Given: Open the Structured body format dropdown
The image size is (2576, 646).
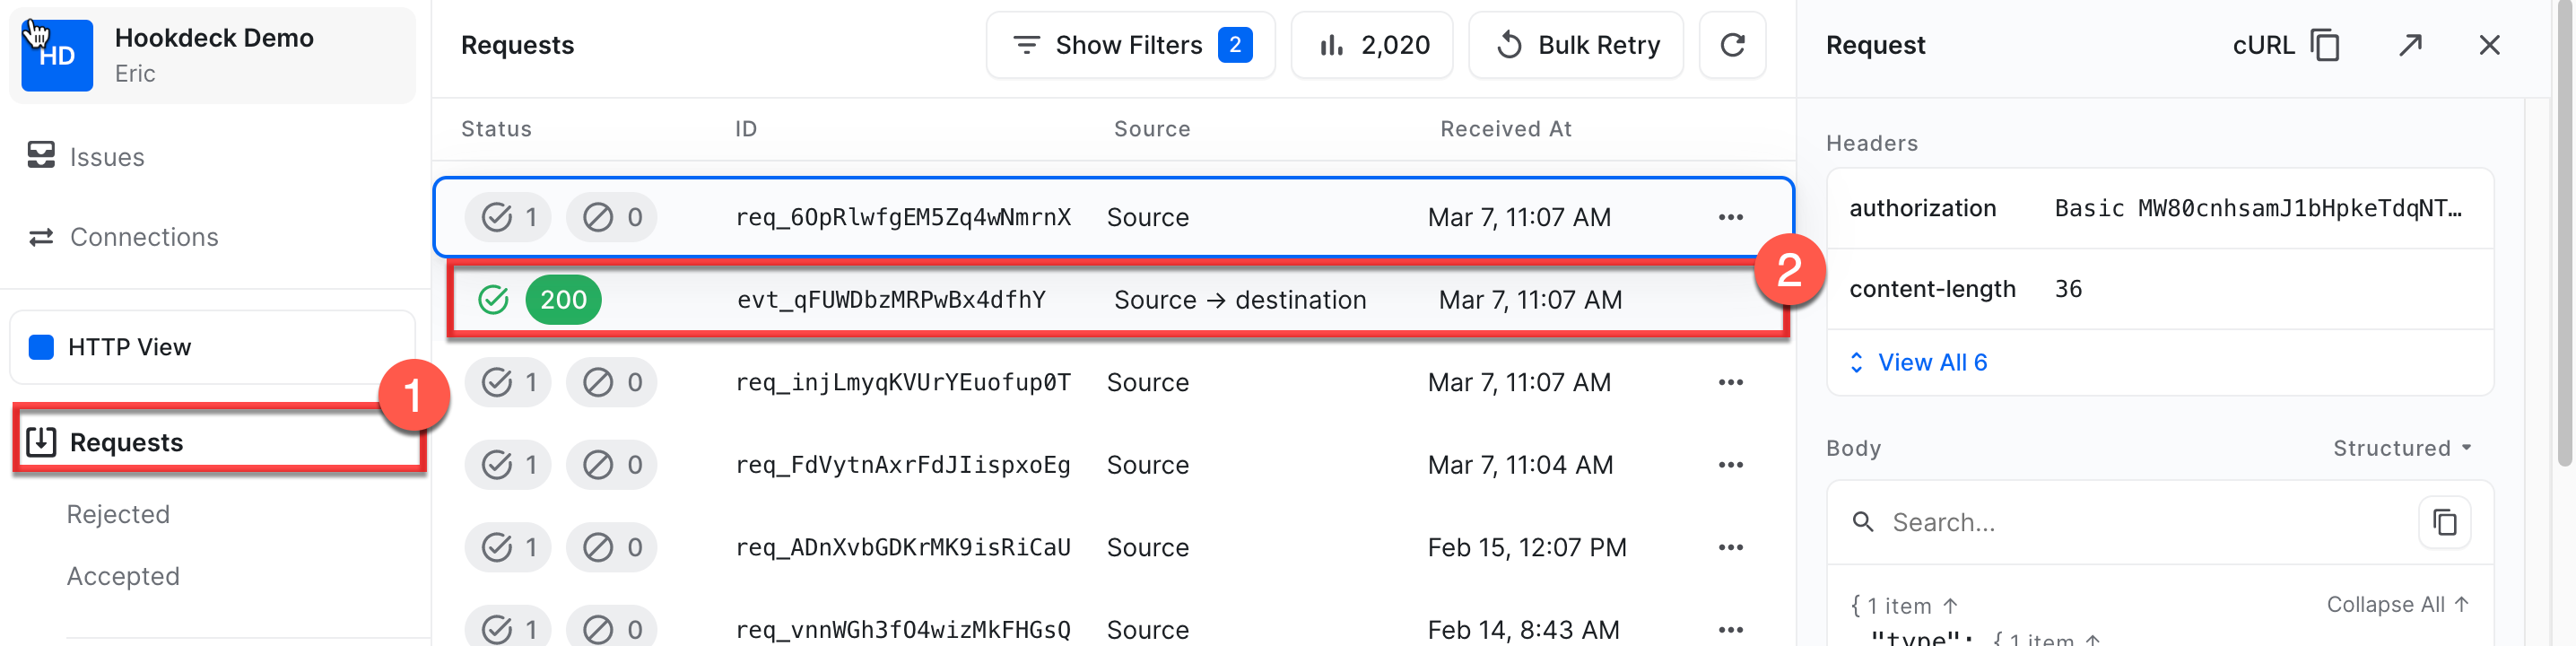Looking at the screenshot, I should coord(2401,448).
